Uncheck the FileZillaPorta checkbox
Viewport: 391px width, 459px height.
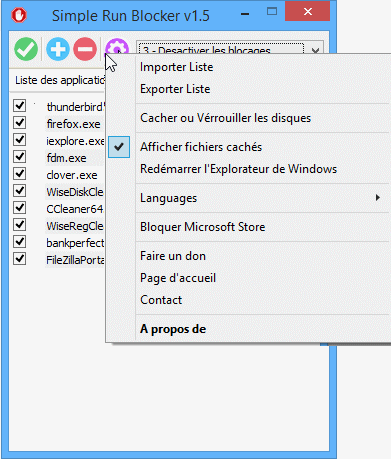19,259
